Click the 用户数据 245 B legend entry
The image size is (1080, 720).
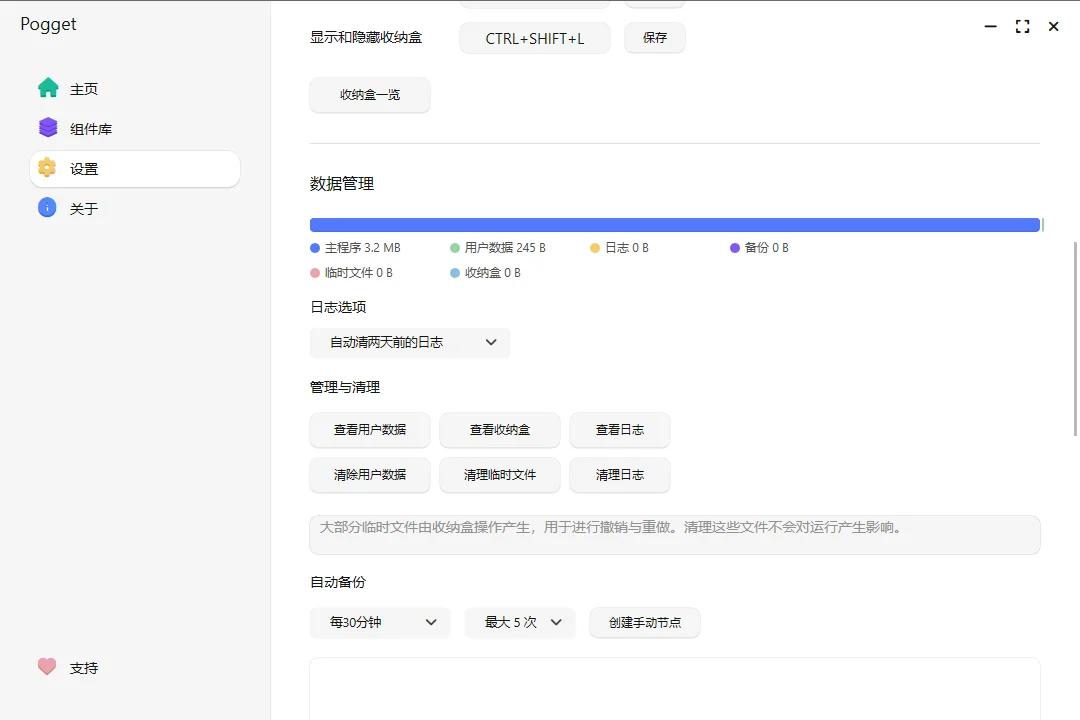point(498,248)
